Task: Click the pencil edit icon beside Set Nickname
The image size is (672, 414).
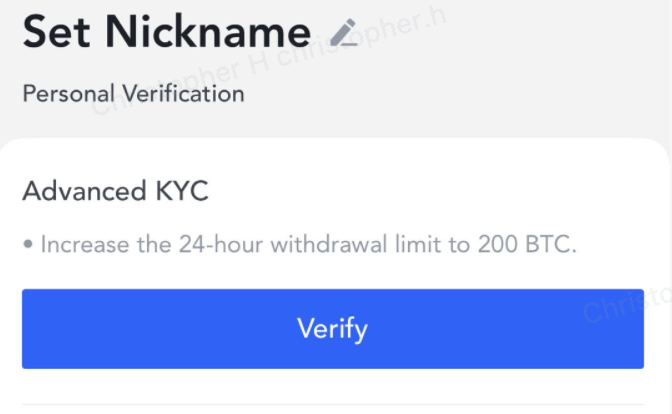Action: click(x=344, y=32)
